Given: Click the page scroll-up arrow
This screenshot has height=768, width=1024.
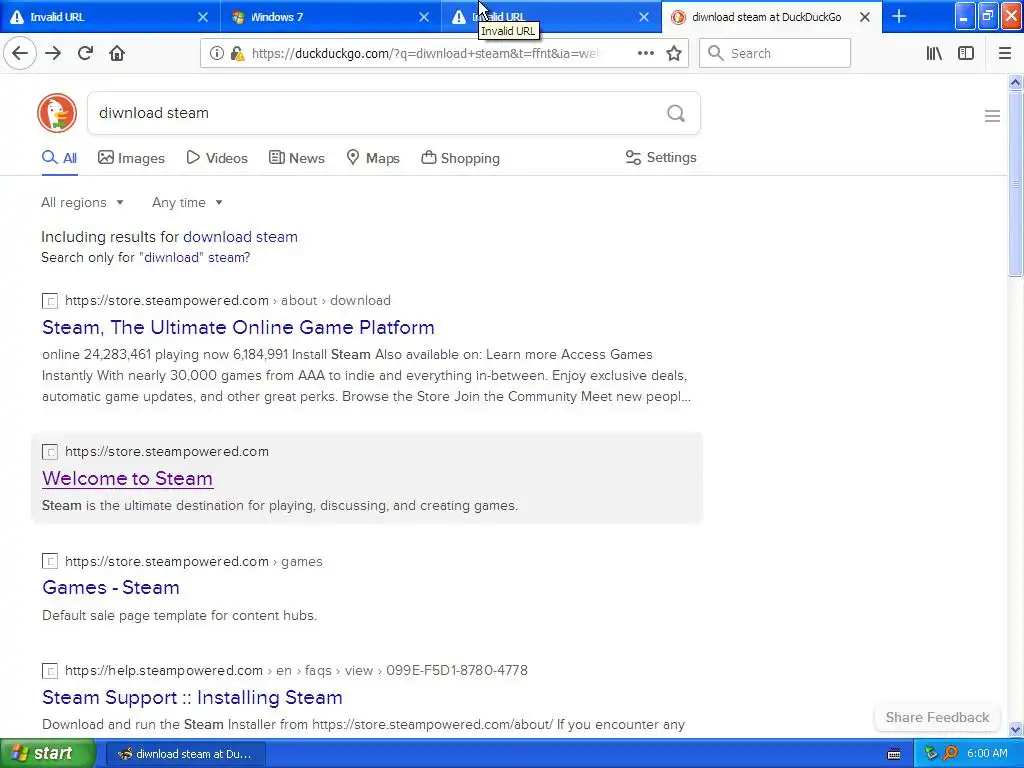Looking at the screenshot, I should [1016, 82].
